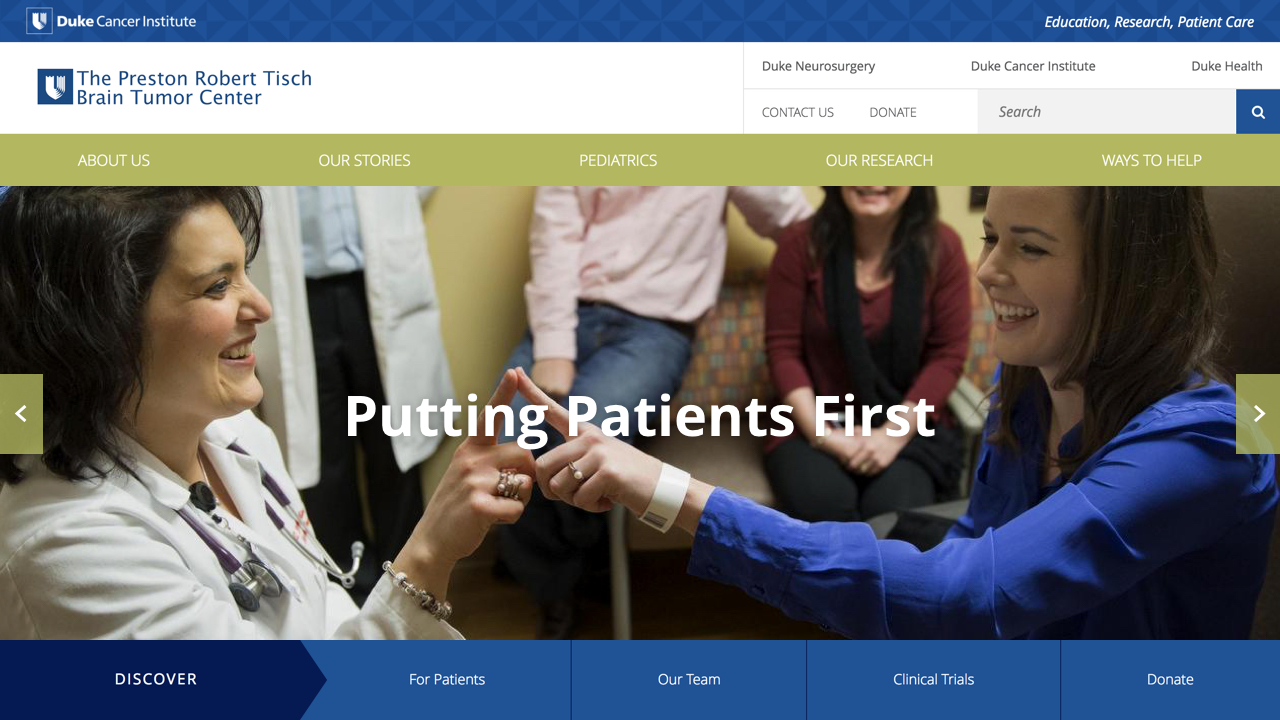This screenshot has width=1280, height=720.
Task: Advance to next slide arrow
Action: click(1258, 414)
